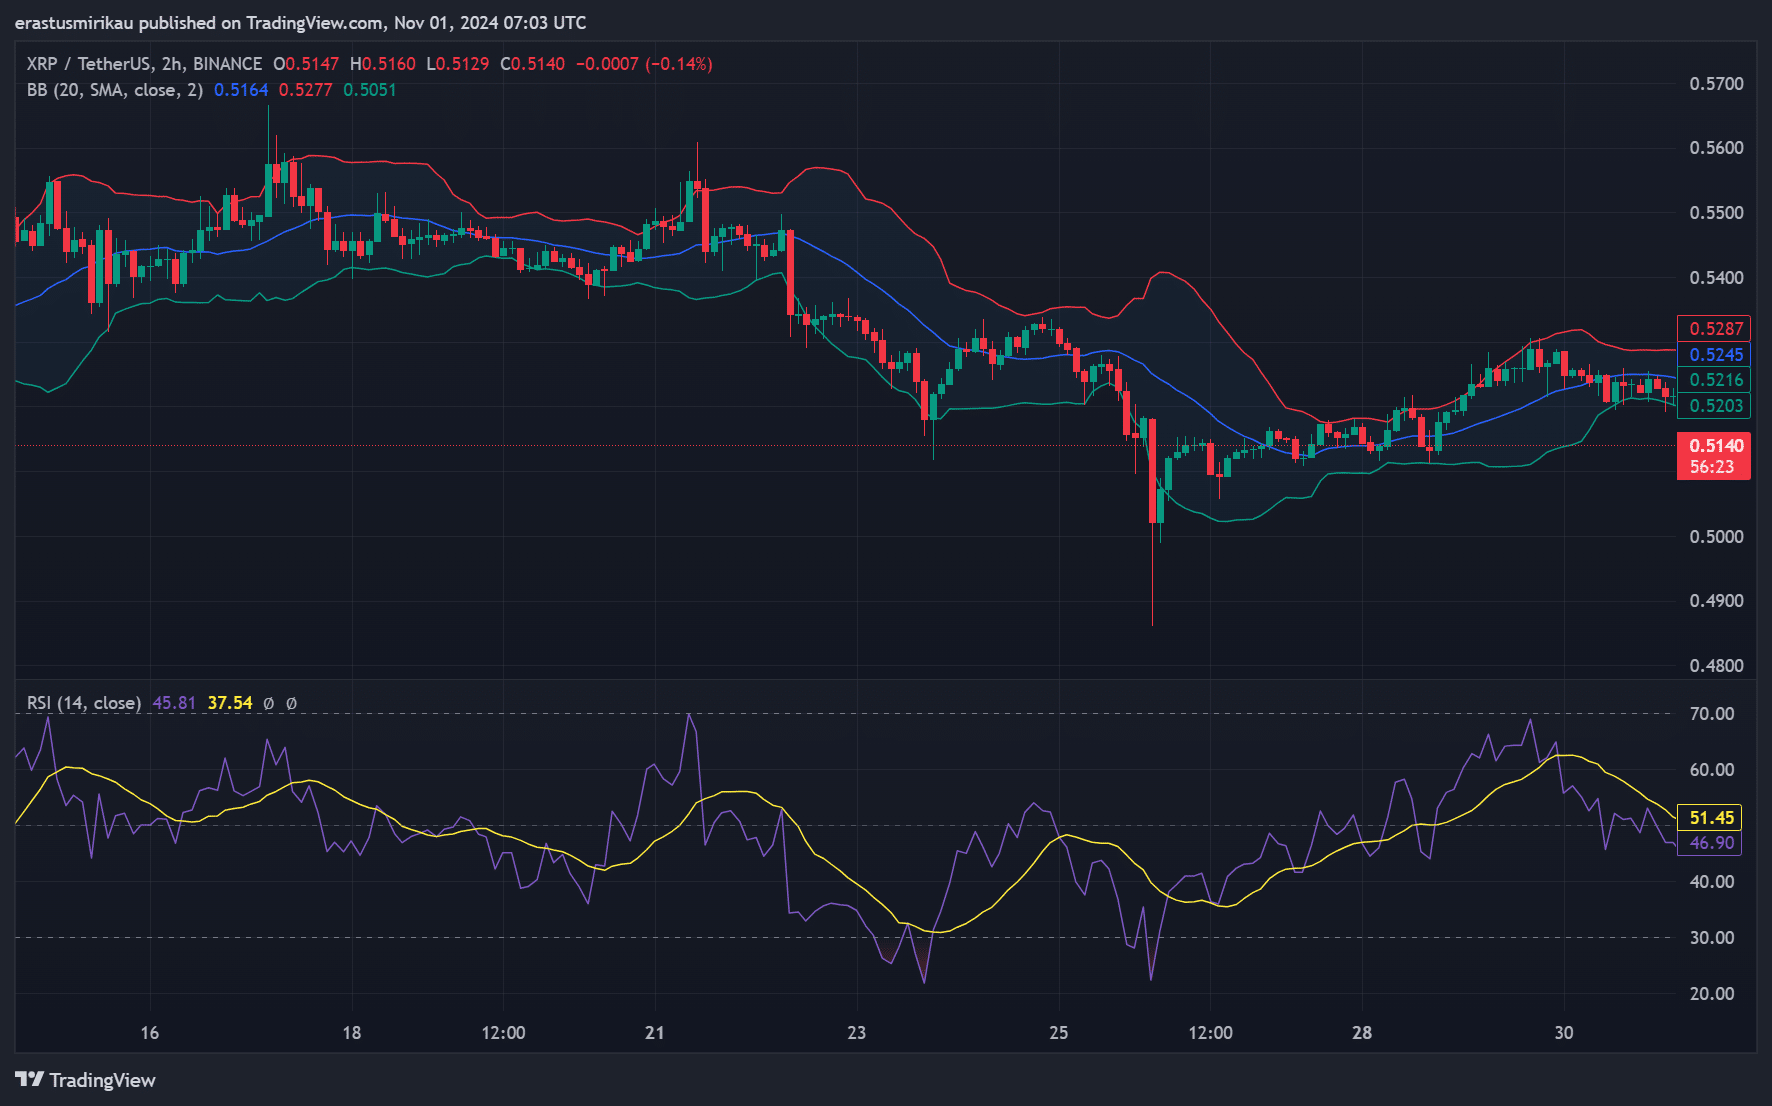Screen dimensions: 1772x1106
Task: Click the 30.00 RSI scale tick
Action: (1712, 938)
